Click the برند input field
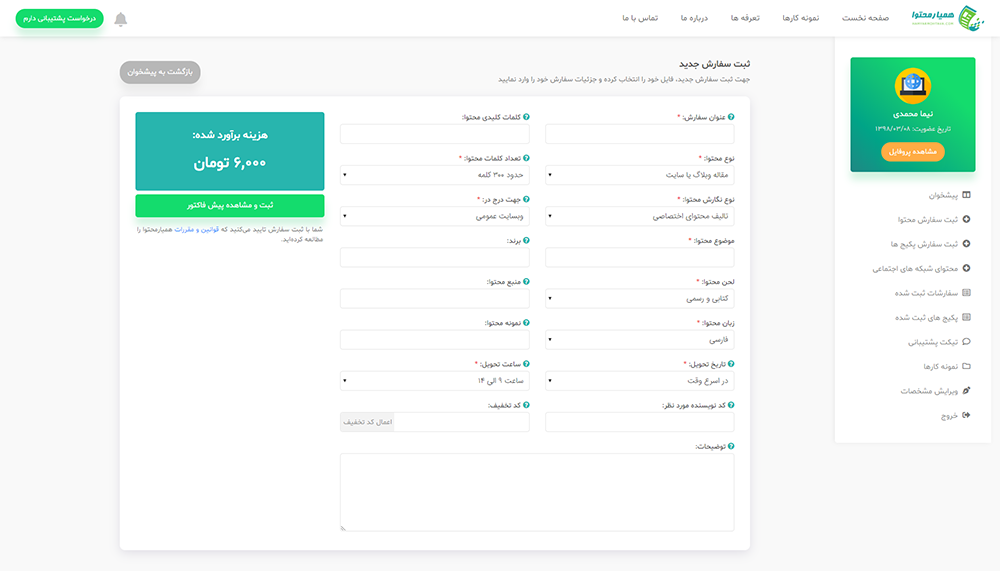This screenshot has height=571, width=1000. tap(434, 257)
